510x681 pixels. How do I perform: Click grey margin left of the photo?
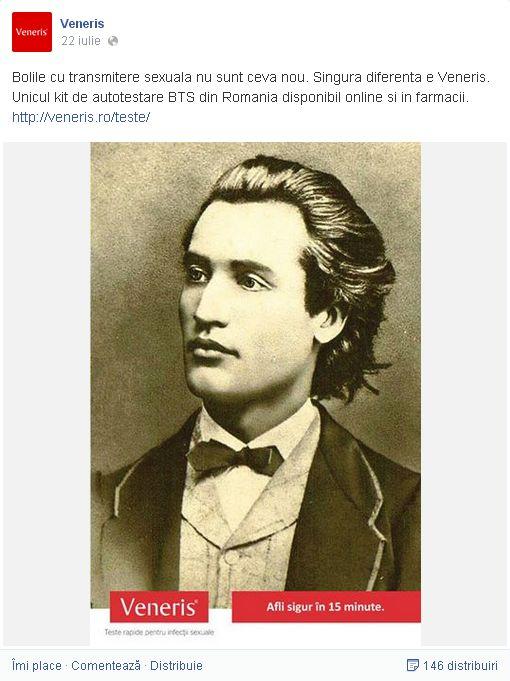click(x=47, y=394)
